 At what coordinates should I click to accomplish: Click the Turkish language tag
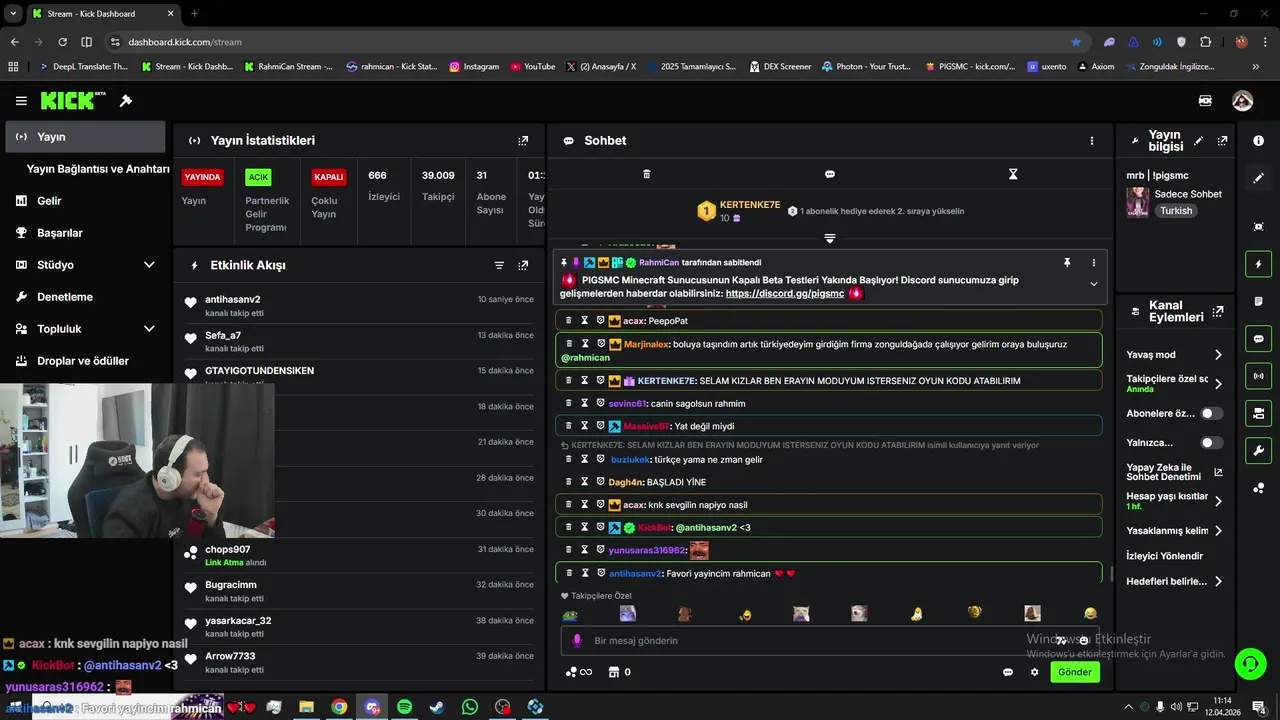[1176, 211]
